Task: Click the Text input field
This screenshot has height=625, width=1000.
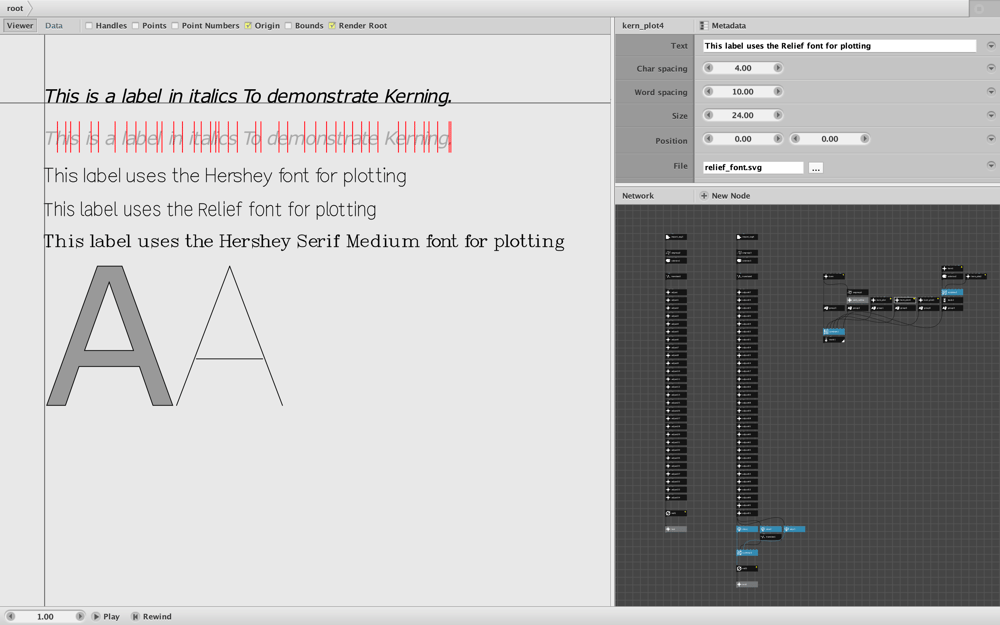Action: click(x=839, y=46)
